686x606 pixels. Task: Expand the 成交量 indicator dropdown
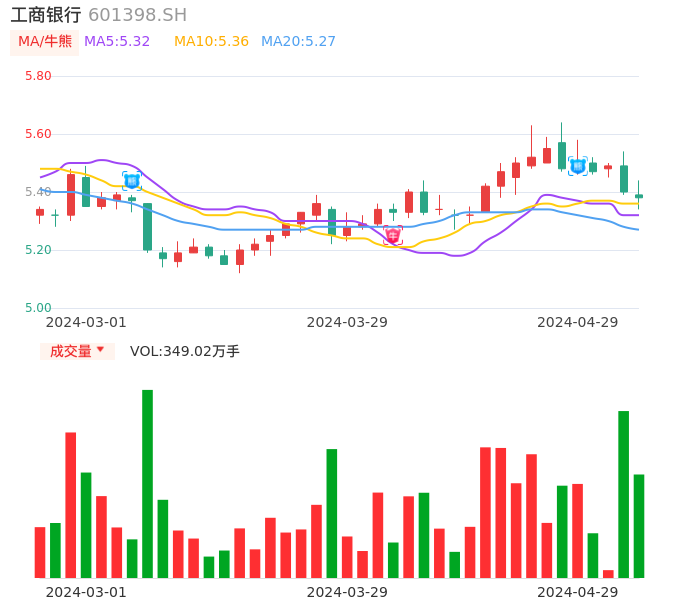(76, 351)
